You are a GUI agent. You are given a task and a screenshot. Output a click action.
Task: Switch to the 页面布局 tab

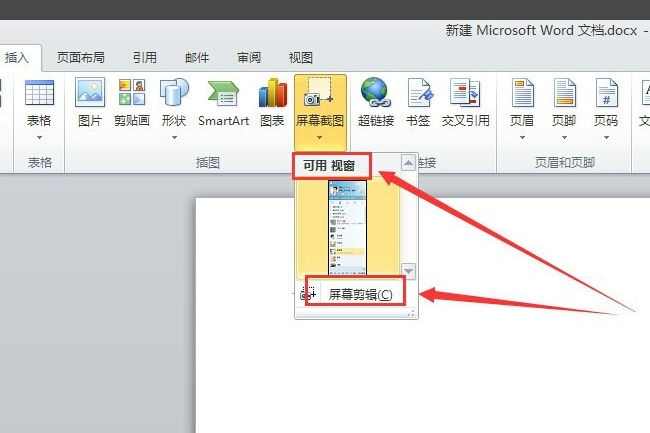pyautogui.click(x=80, y=58)
